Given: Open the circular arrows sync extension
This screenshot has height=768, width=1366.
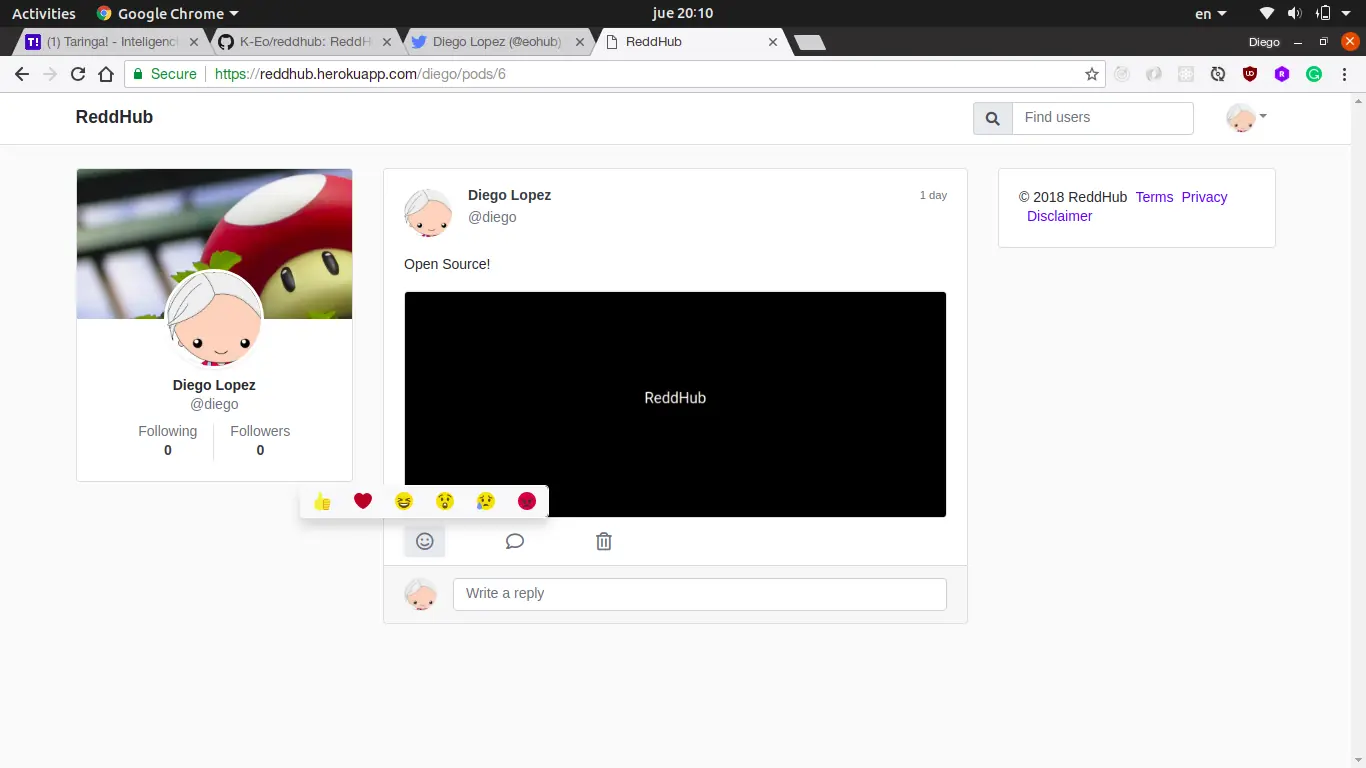Looking at the screenshot, I should pos(1218,74).
